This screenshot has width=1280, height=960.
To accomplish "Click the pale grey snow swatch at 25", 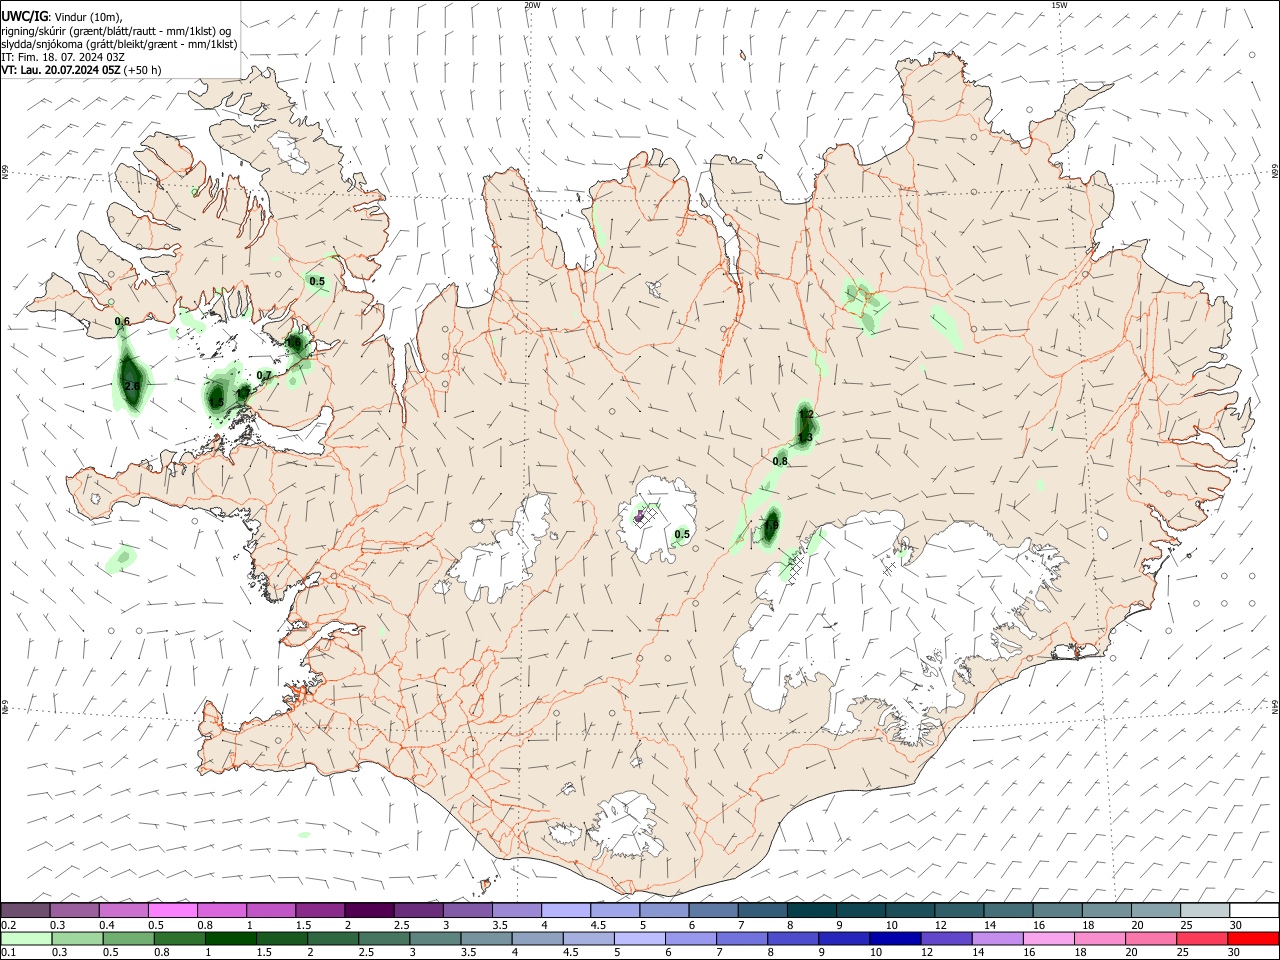I will (1205, 911).
